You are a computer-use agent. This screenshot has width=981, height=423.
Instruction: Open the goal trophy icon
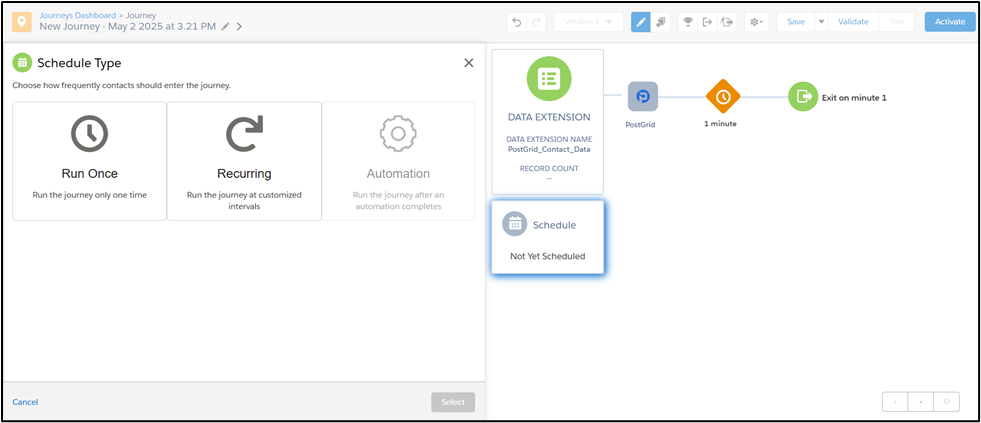coord(688,22)
